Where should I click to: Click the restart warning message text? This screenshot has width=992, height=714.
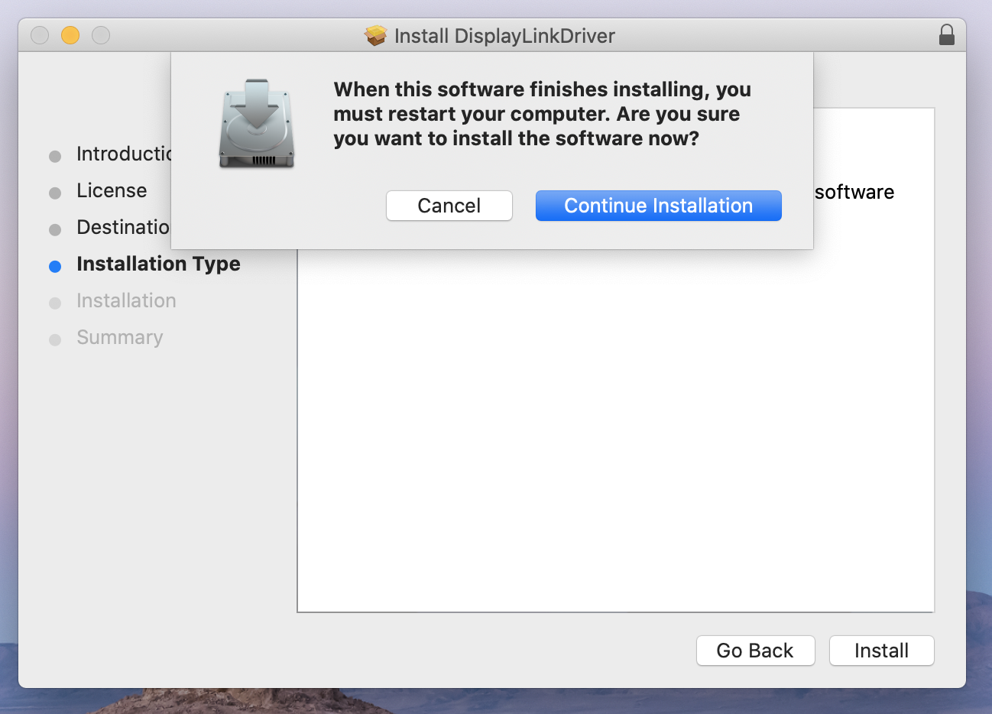pyautogui.click(x=542, y=114)
